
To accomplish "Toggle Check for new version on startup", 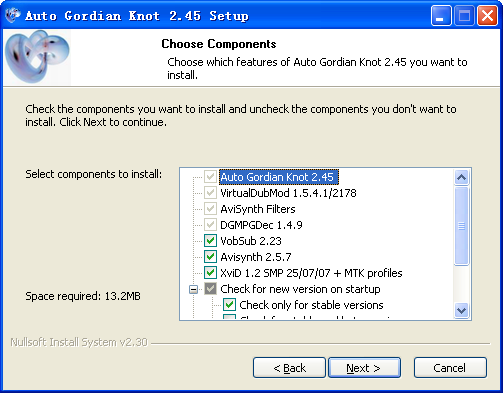I will coord(210,289).
